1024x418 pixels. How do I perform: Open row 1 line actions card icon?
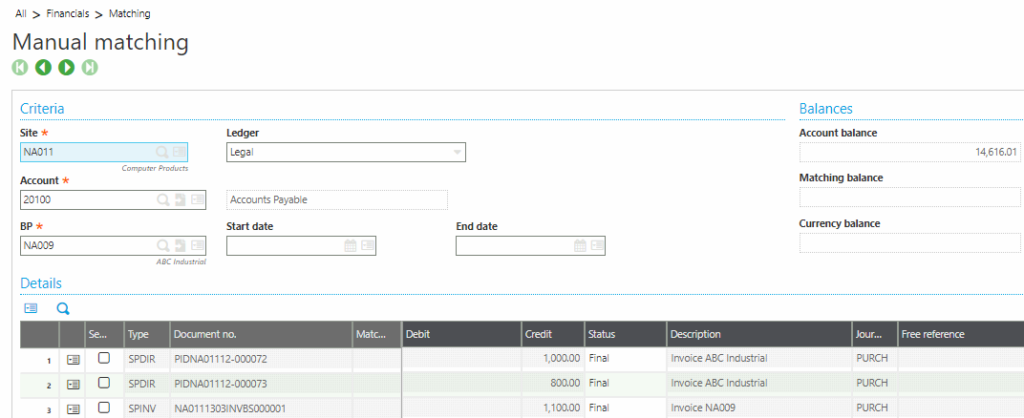point(73,359)
